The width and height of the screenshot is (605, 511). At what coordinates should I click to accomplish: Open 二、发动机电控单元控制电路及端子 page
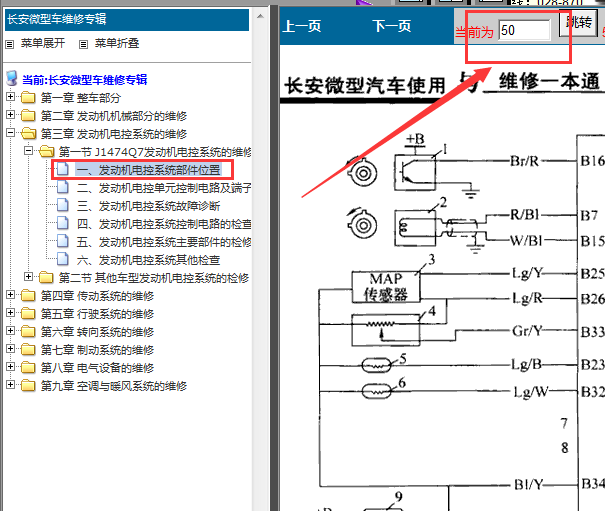tap(164, 188)
